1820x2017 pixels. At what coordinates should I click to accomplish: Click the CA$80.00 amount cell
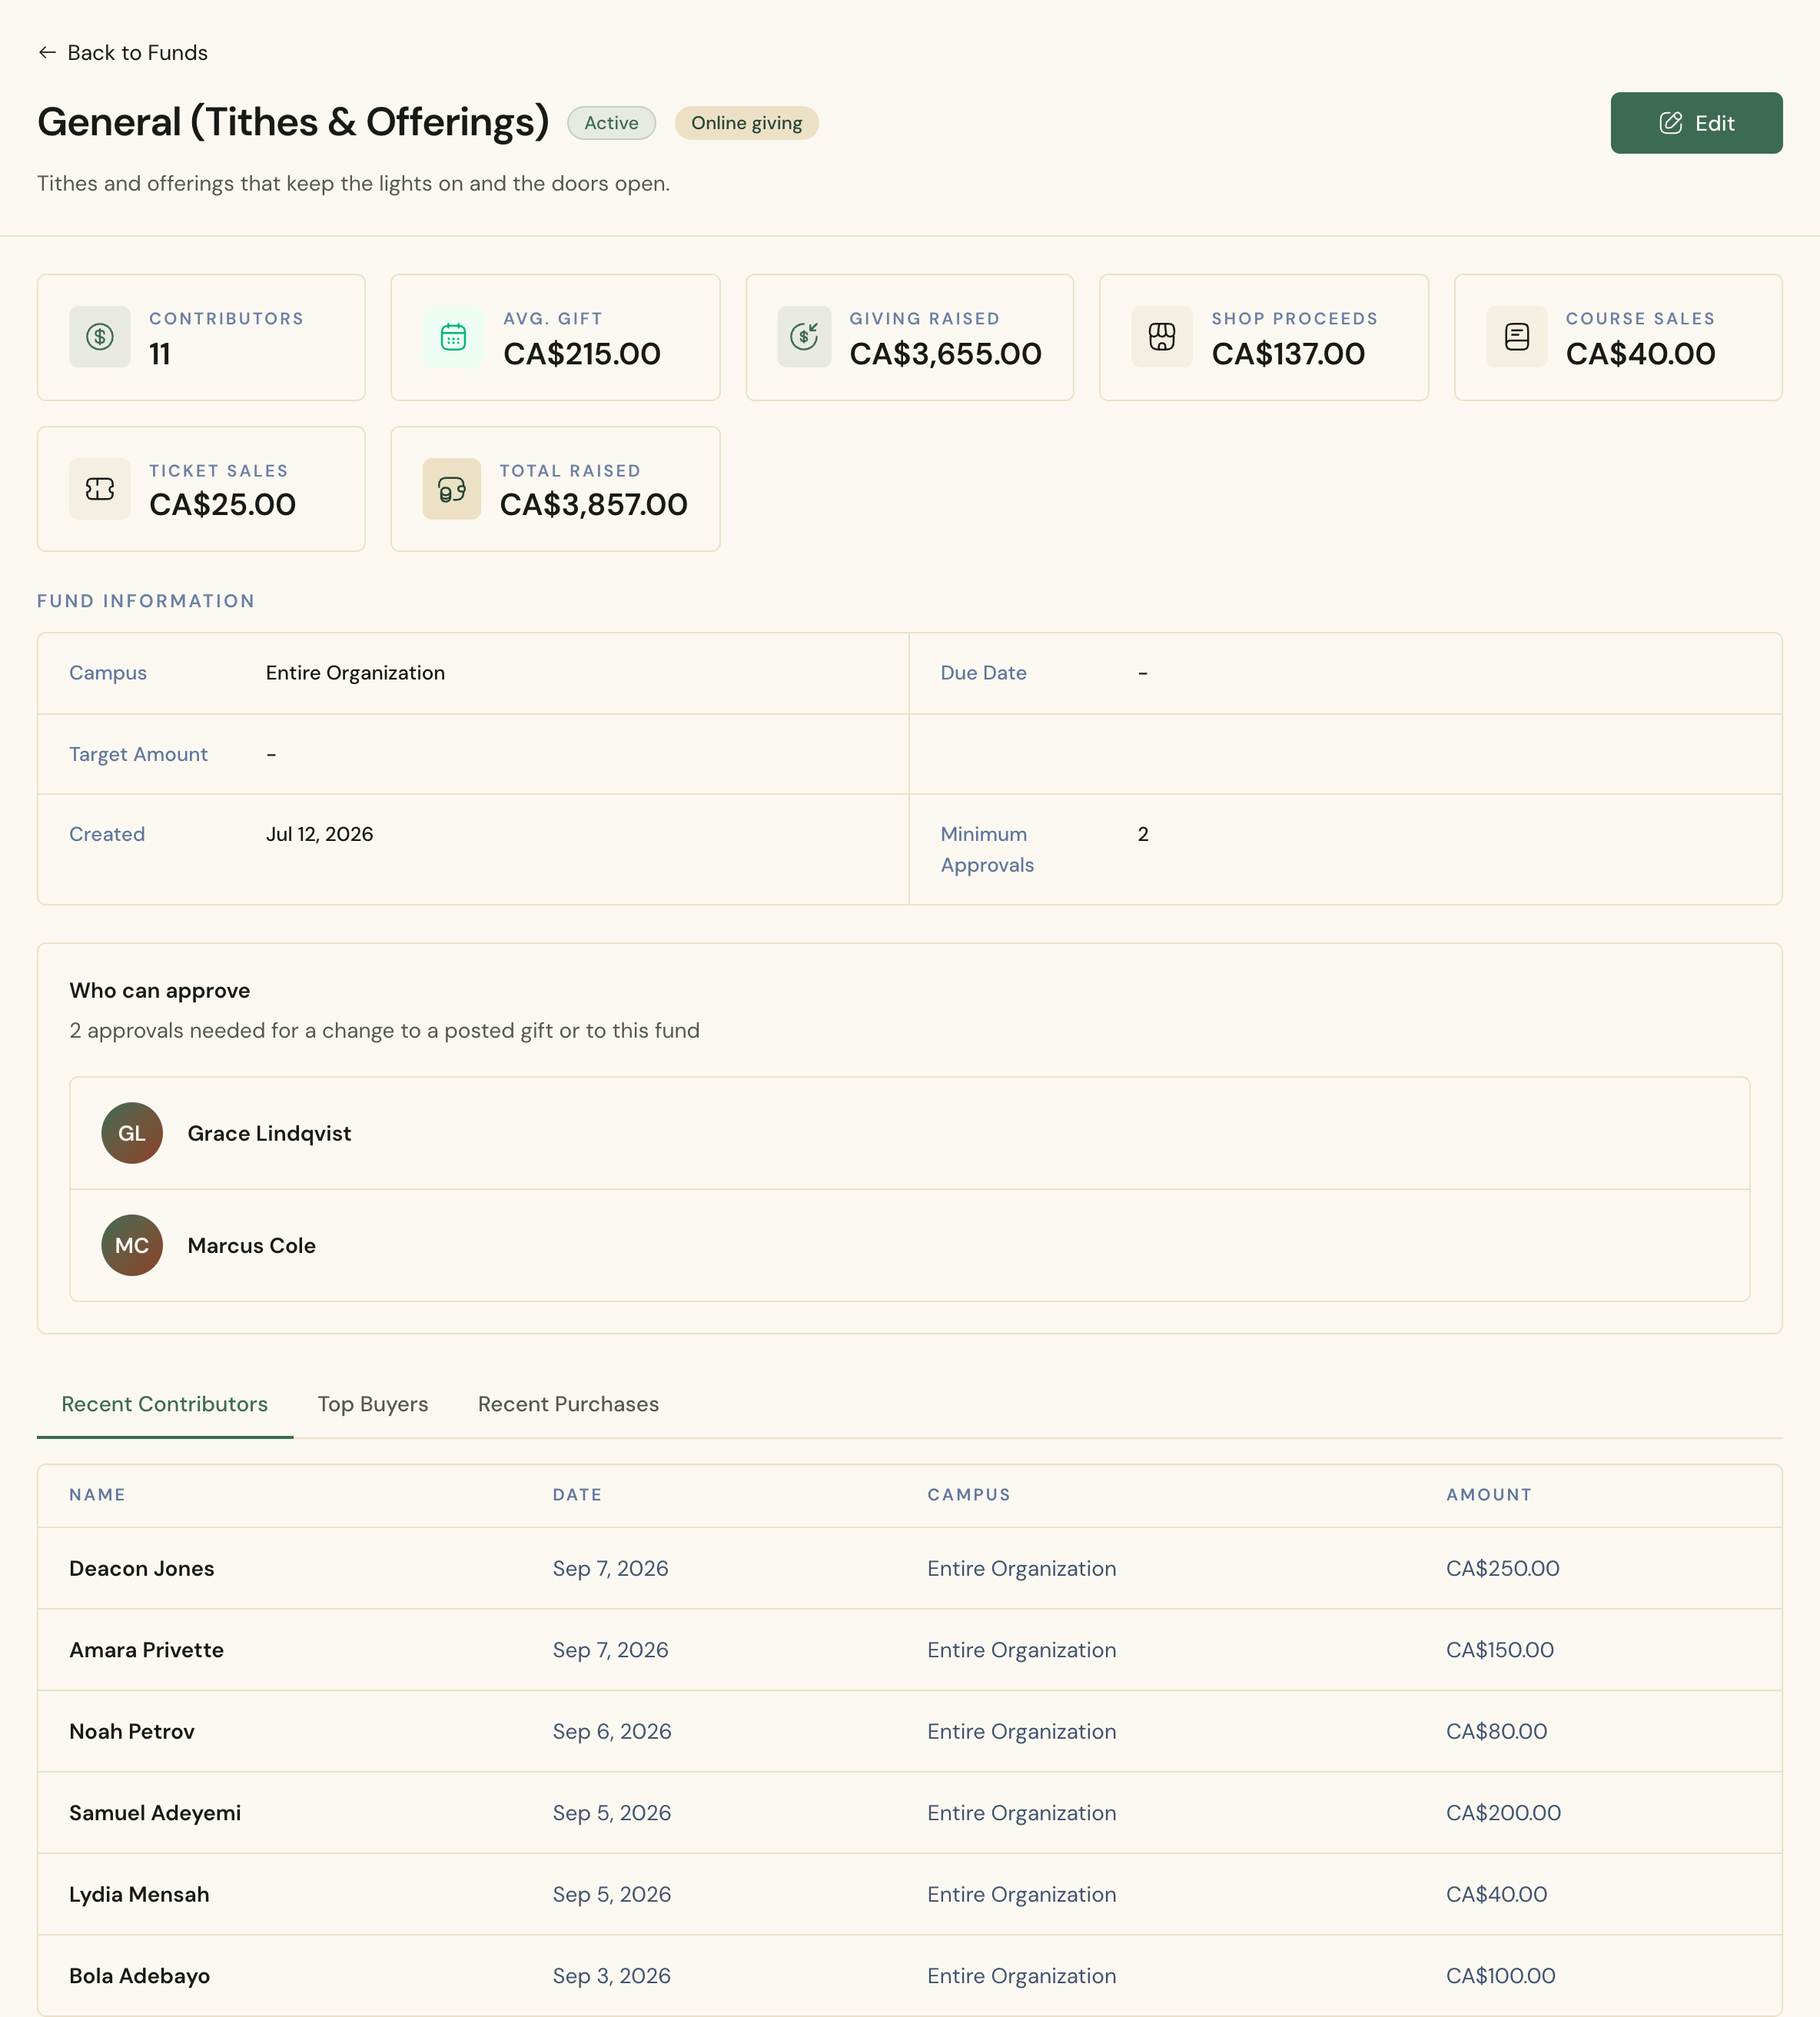1496,1731
